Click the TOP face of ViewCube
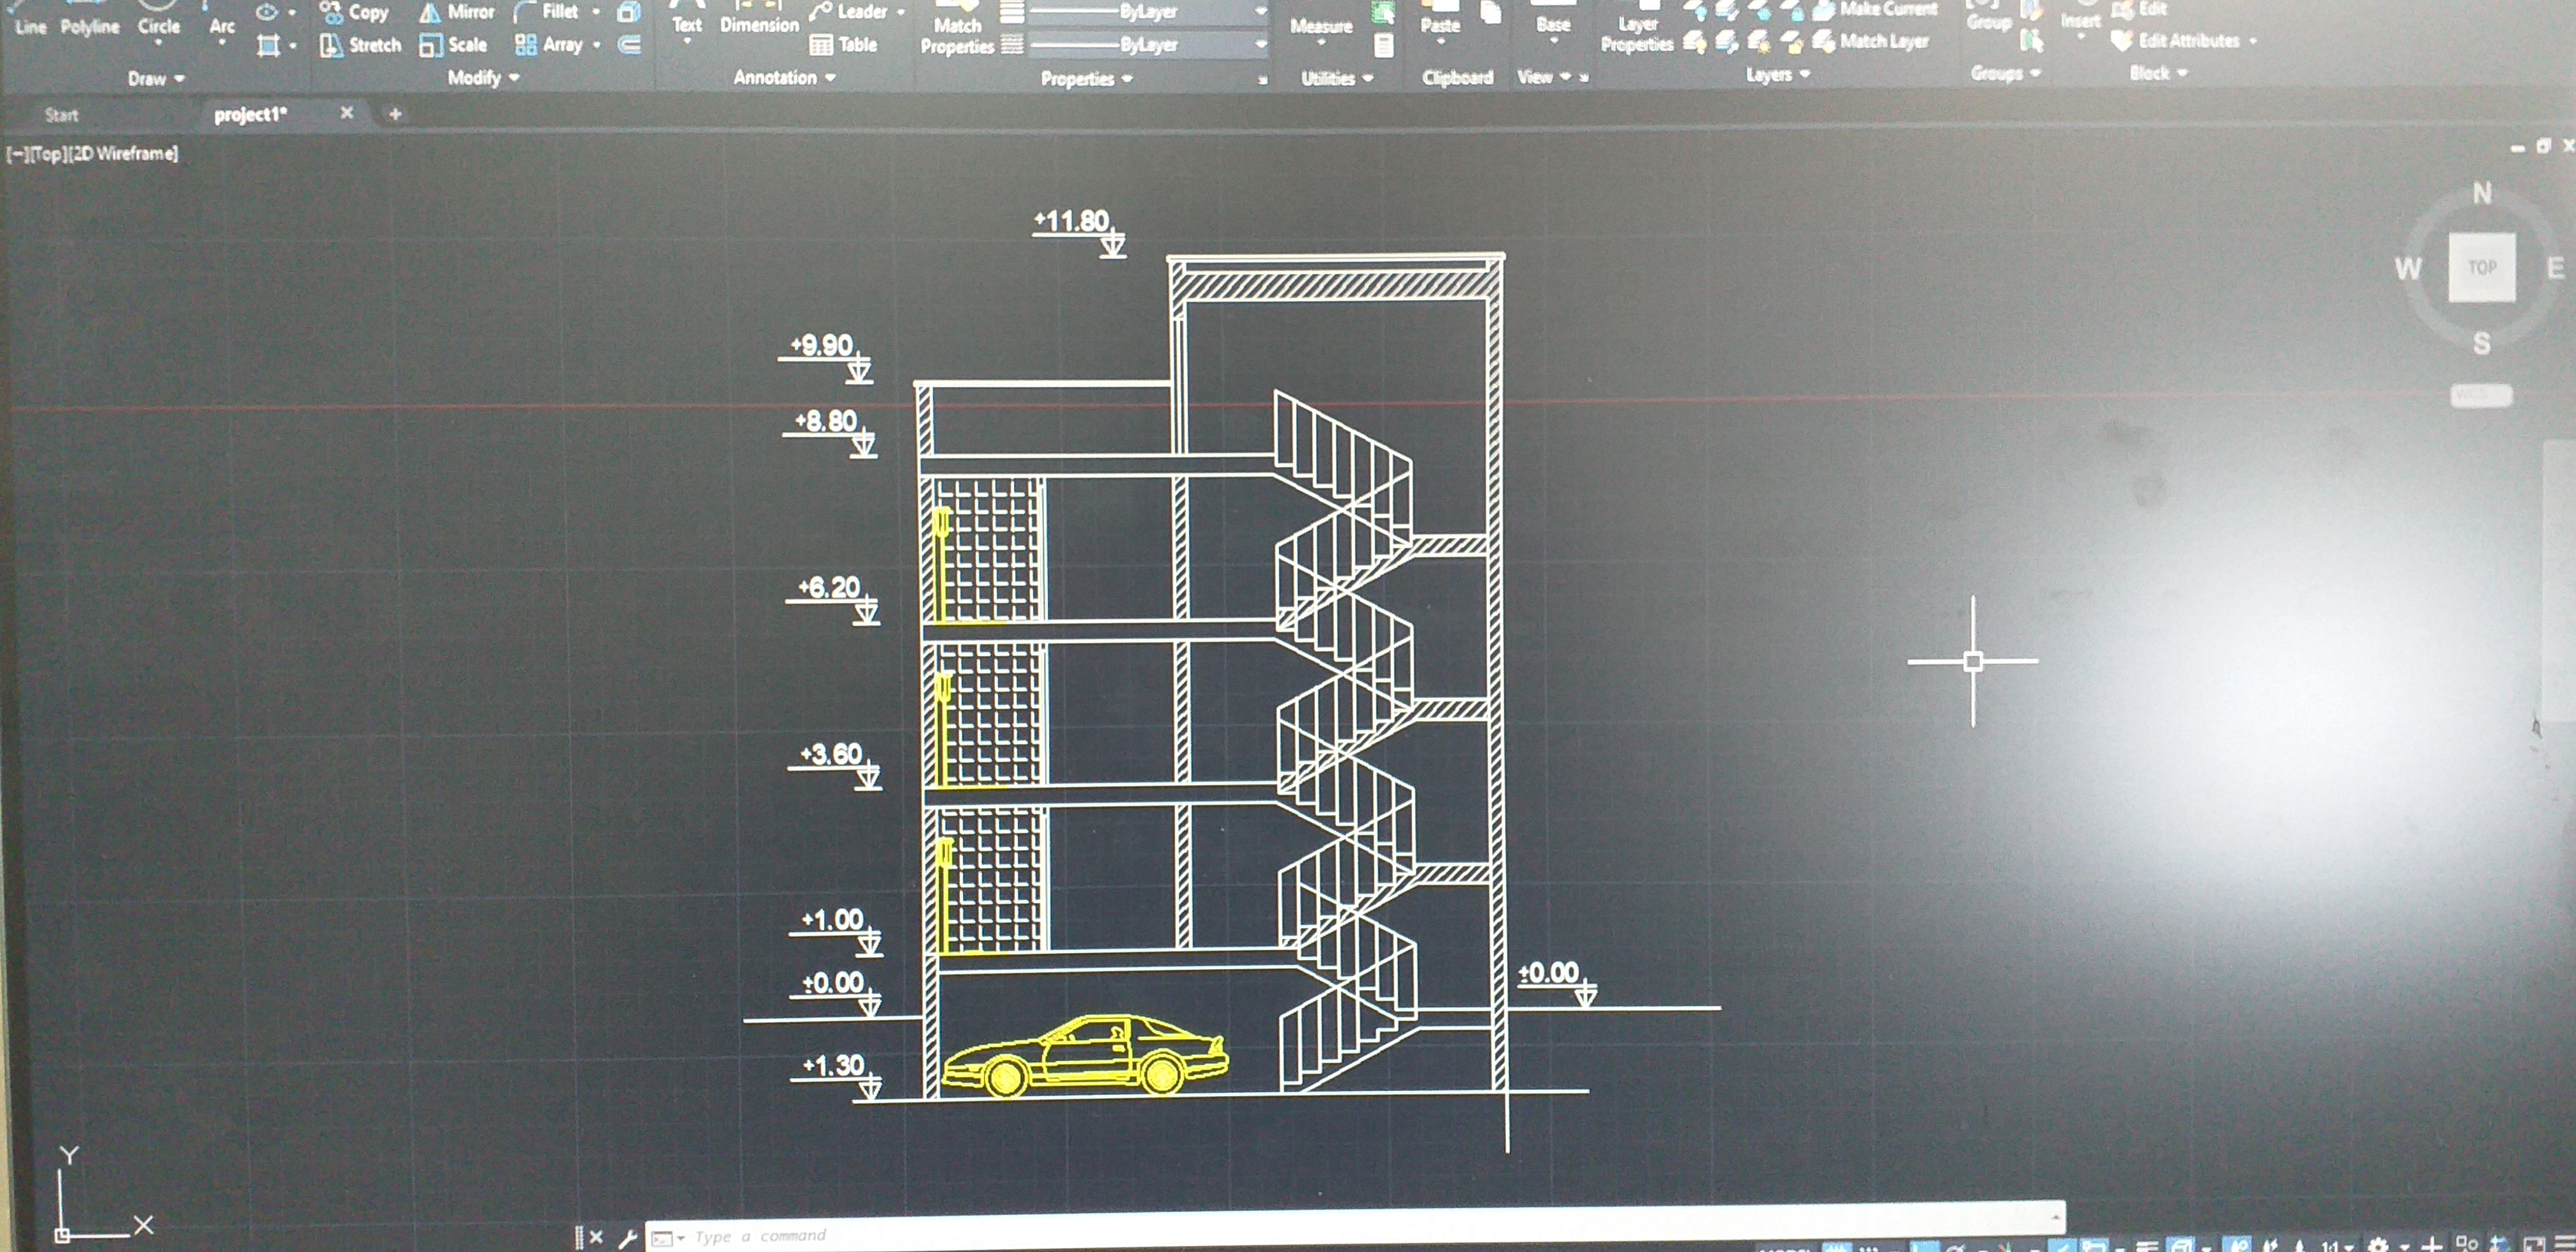The height and width of the screenshot is (1252, 2576). tap(2481, 267)
